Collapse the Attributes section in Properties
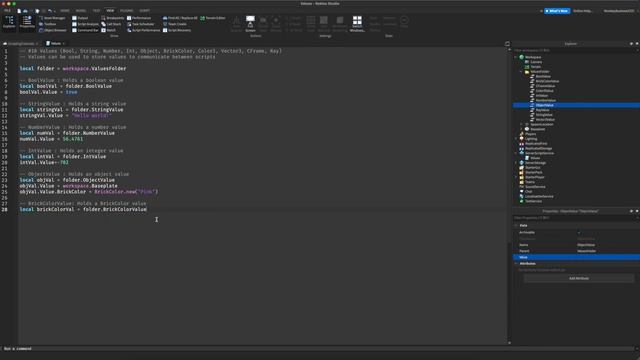 tap(516, 264)
